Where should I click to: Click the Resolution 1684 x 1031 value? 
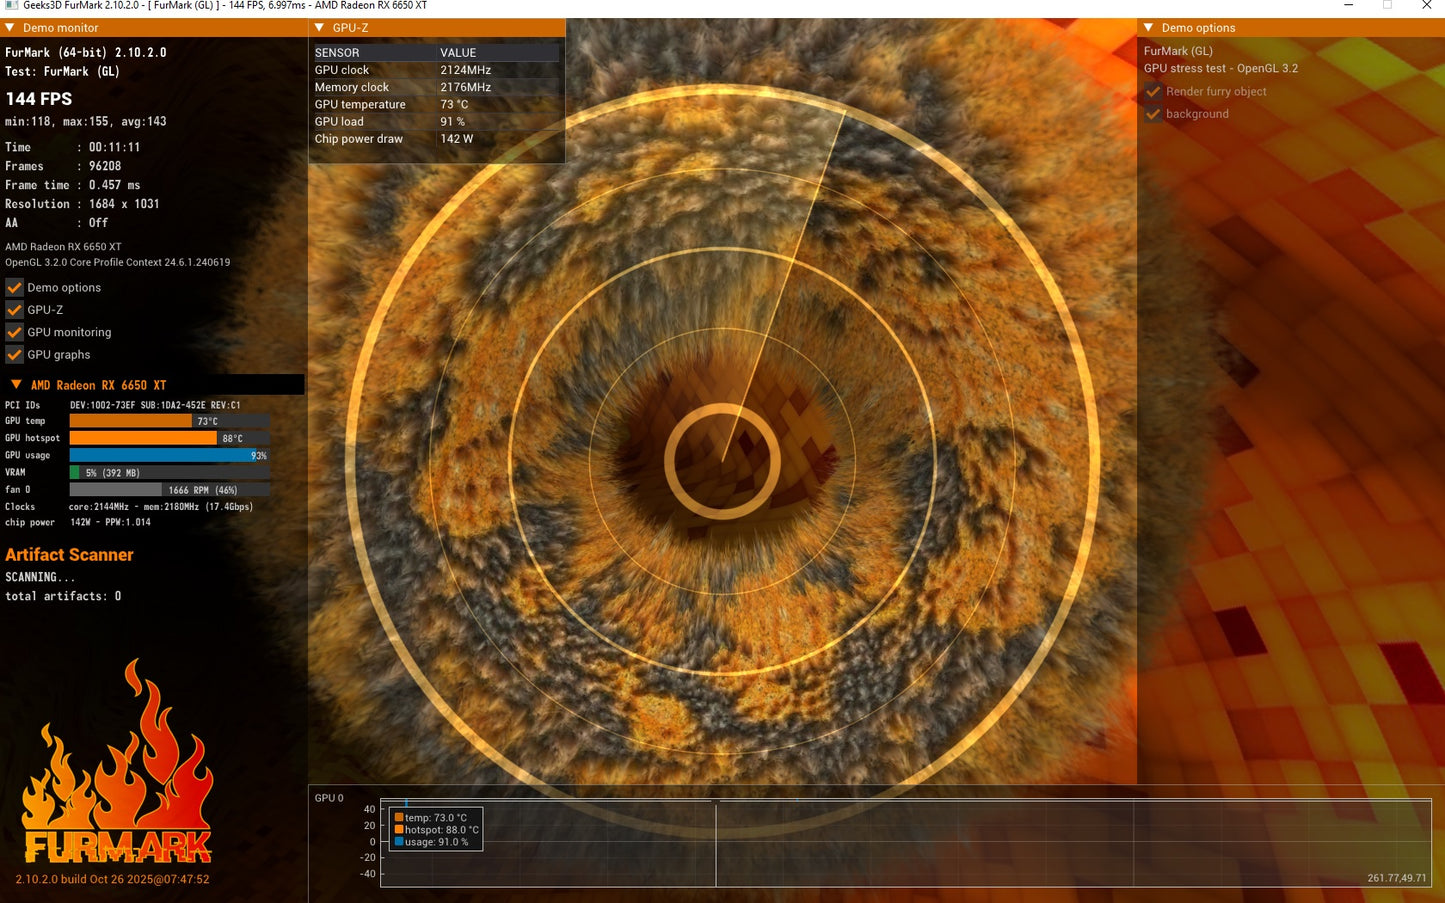tap(124, 204)
